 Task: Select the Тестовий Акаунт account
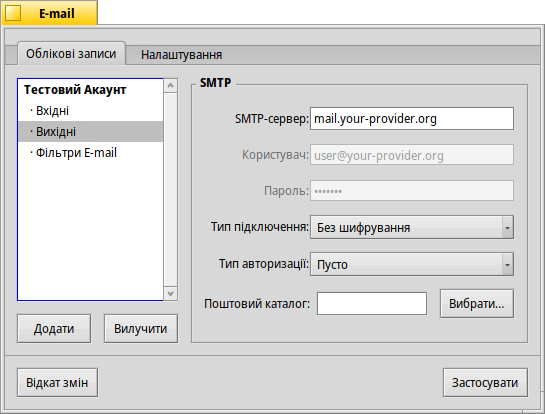tap(90, 90)
